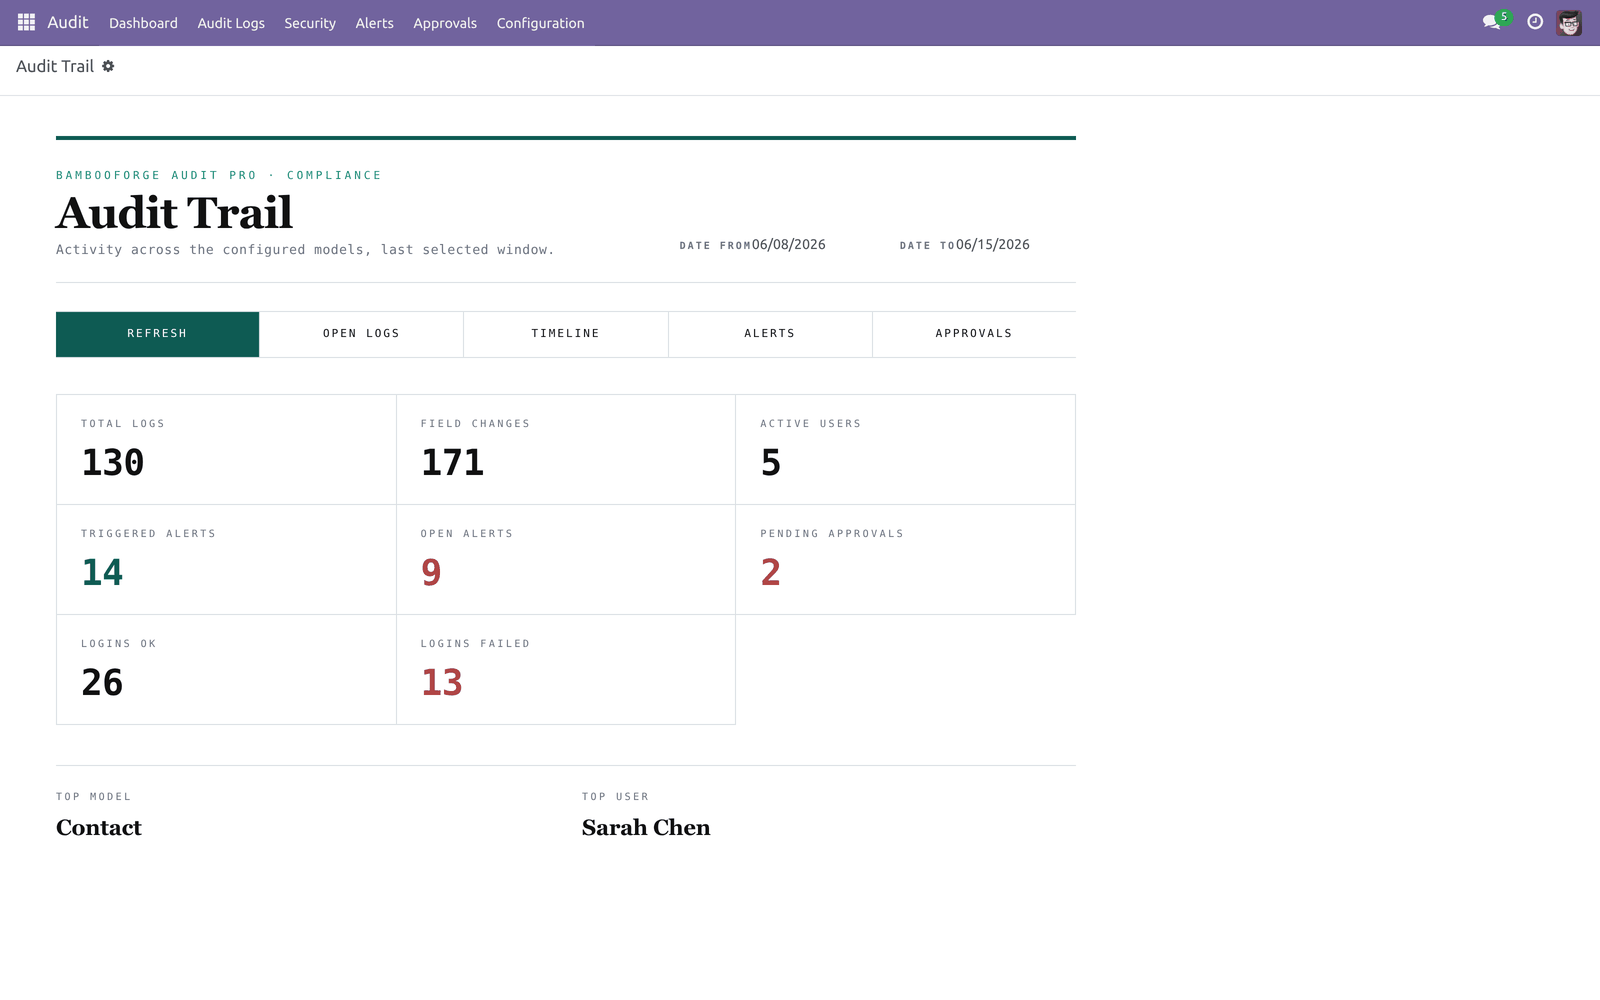Screen dimensions: 1600x1000
Task: Open the apps grid menu icon
Action: point(27,22)
